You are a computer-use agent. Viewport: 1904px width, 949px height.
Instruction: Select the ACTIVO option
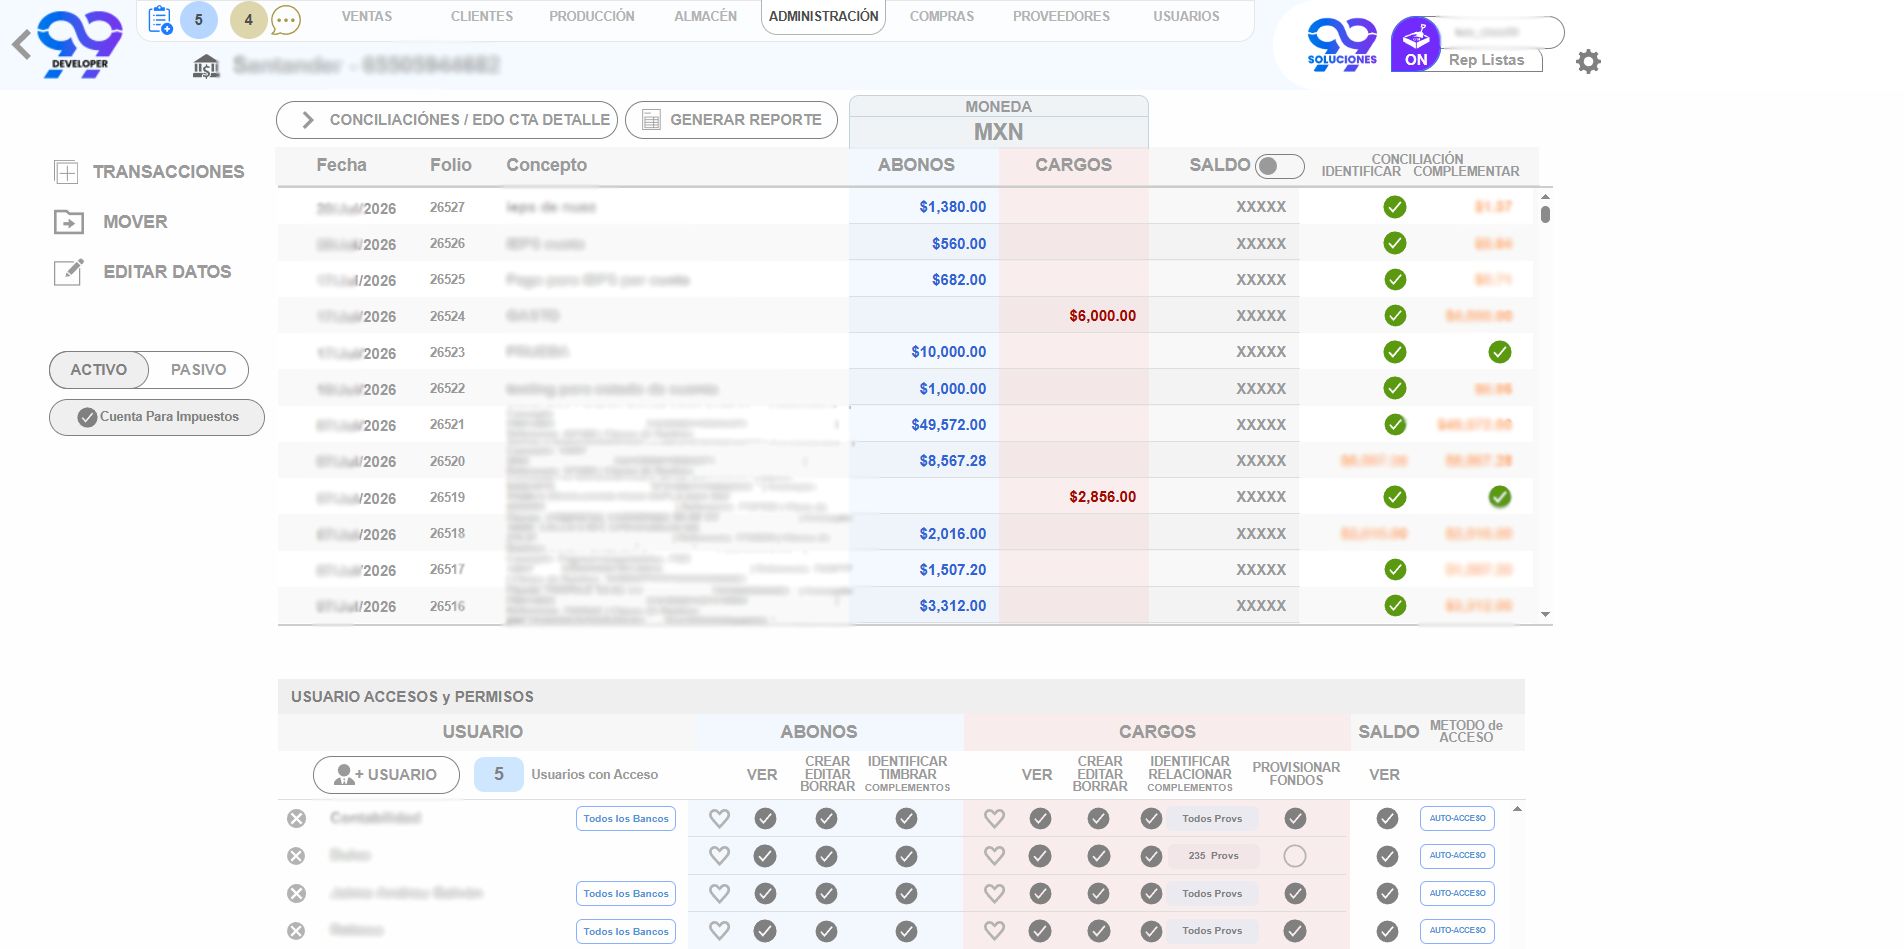coord(98,370)
